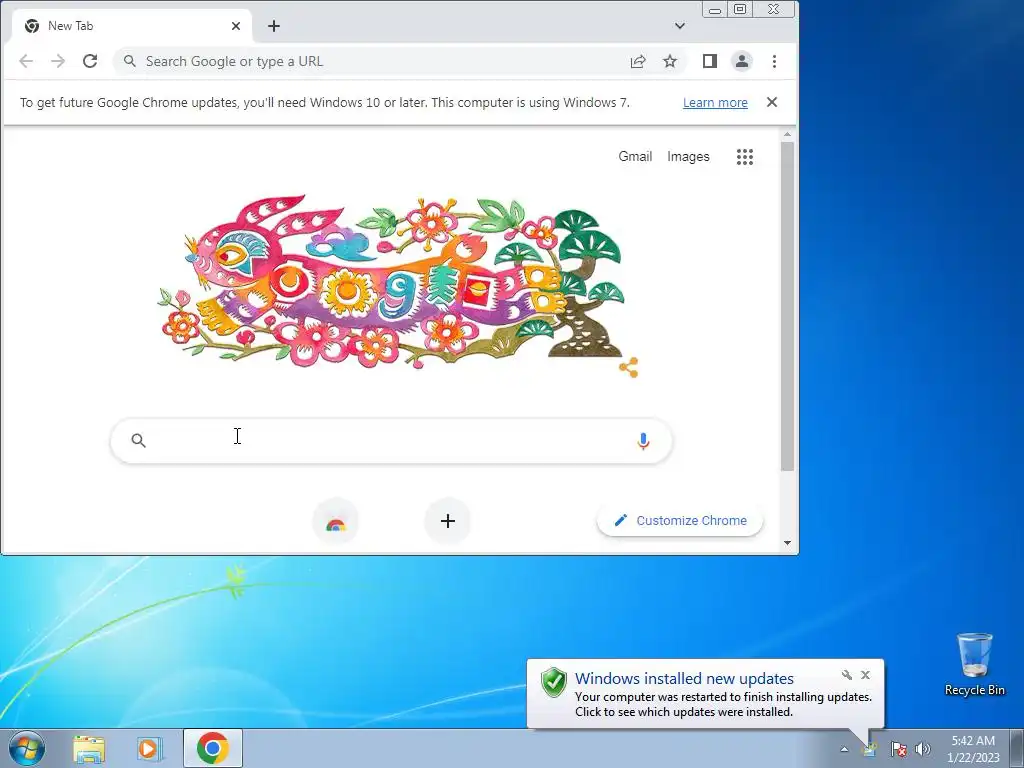Screen dimensions: 1024x768
Task: Click the scrollbar down arrow
Action: pyautogui.click(x=788, y=543)
